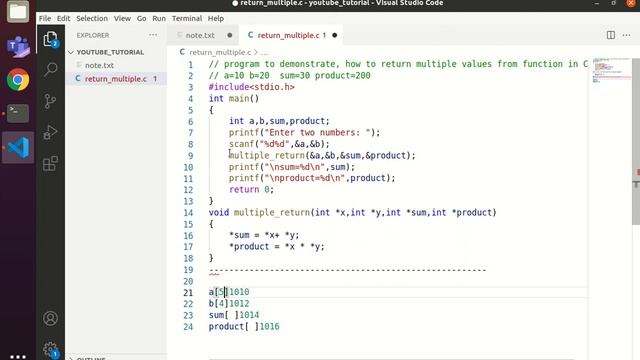The height and width of the screenshot is (360, 640).
Task: Click the Visual Studio Code dock icon
Action: 18,147
